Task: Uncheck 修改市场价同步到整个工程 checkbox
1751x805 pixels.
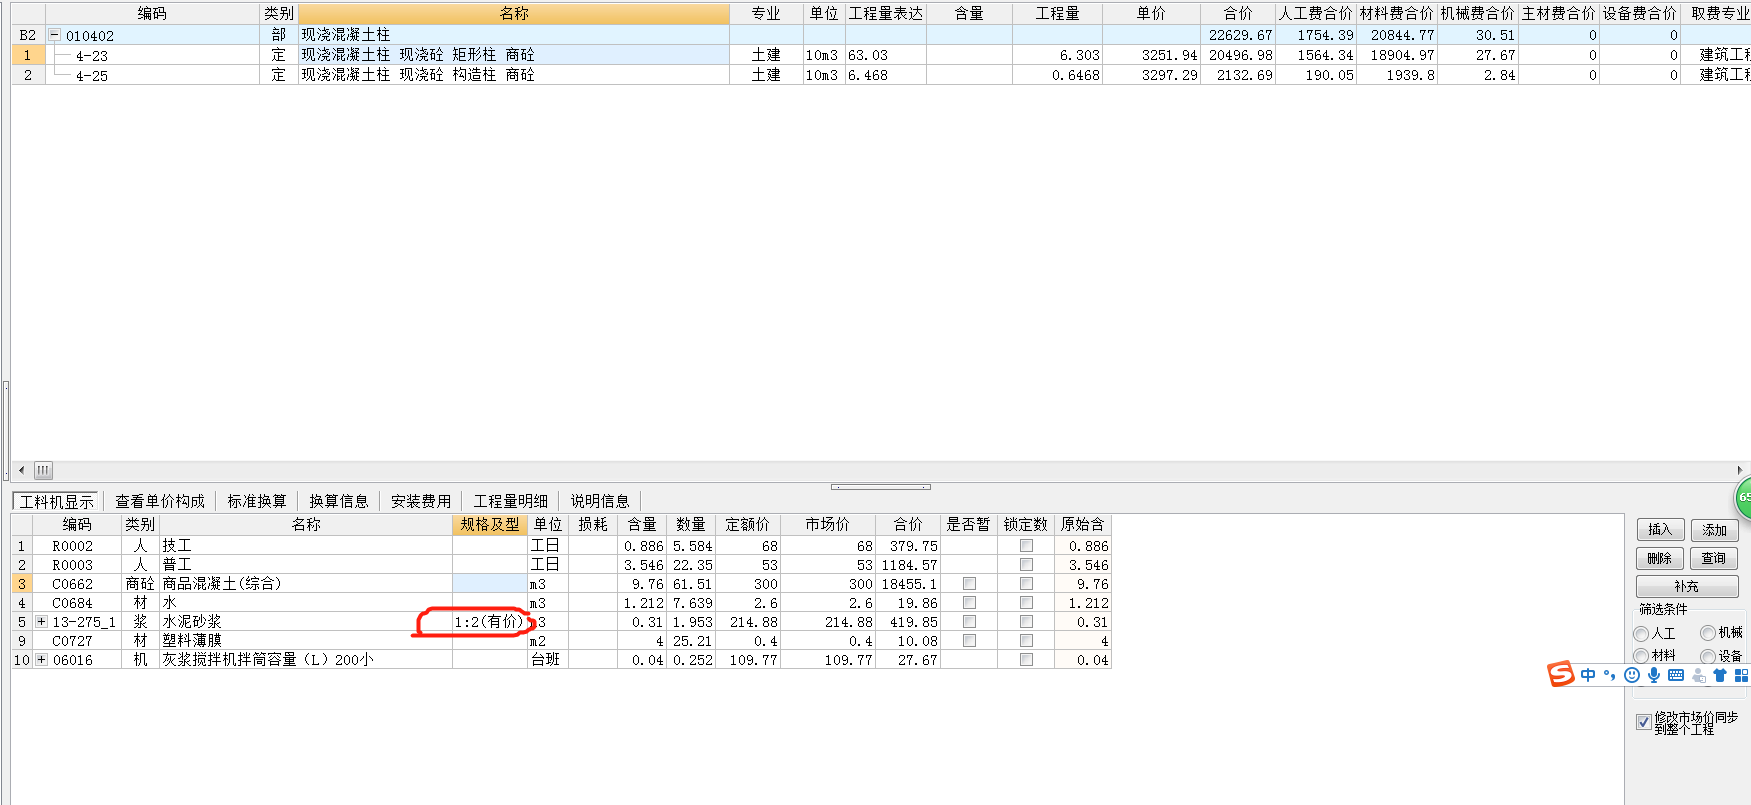Action: (x=1643, y=722)
